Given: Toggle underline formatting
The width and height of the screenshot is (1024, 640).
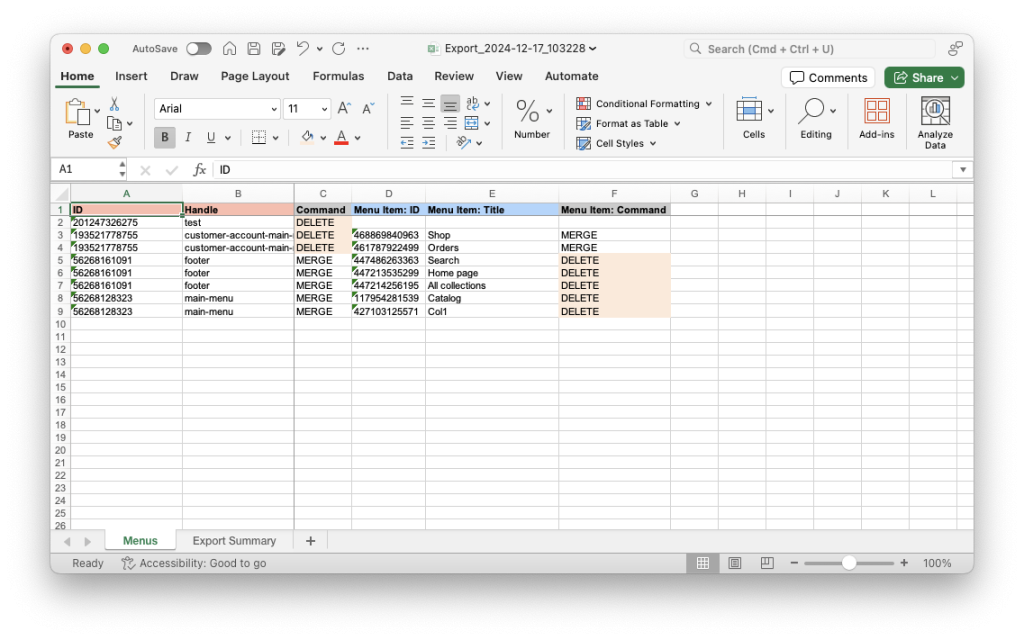Looking at the screenshot, I should 210,136.
